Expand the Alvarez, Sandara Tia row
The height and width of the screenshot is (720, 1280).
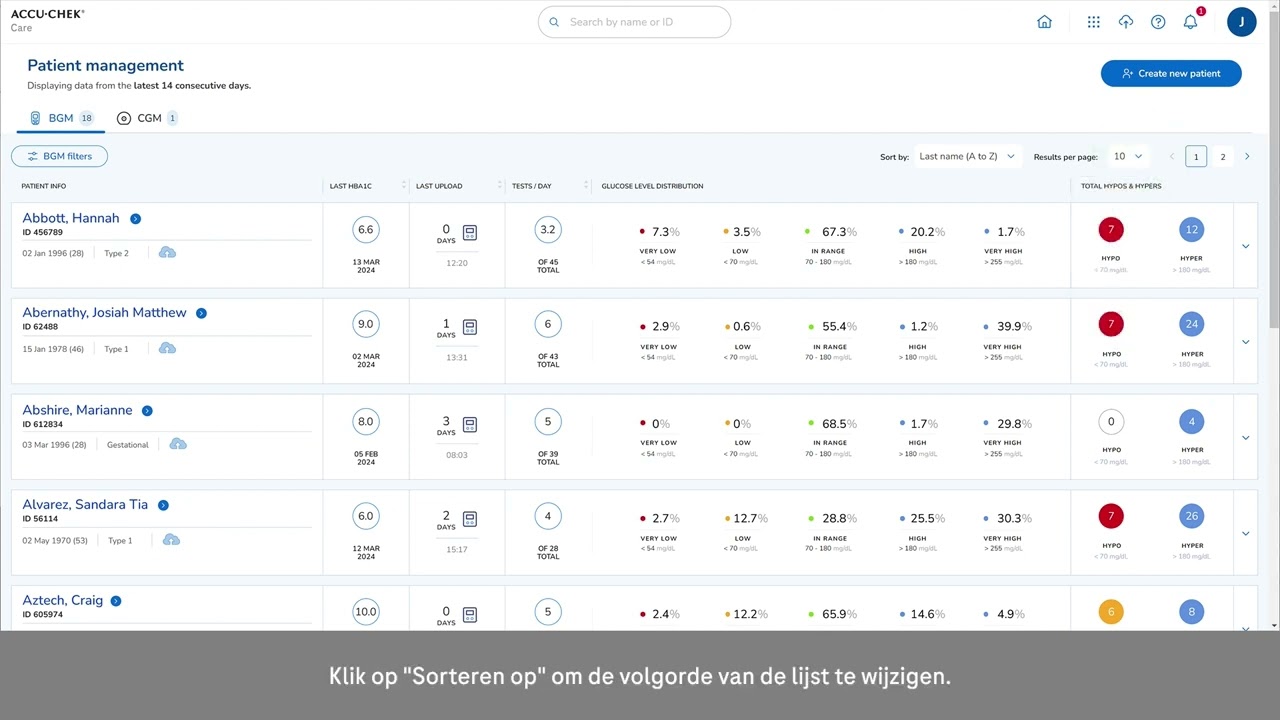coord(1245,533)
